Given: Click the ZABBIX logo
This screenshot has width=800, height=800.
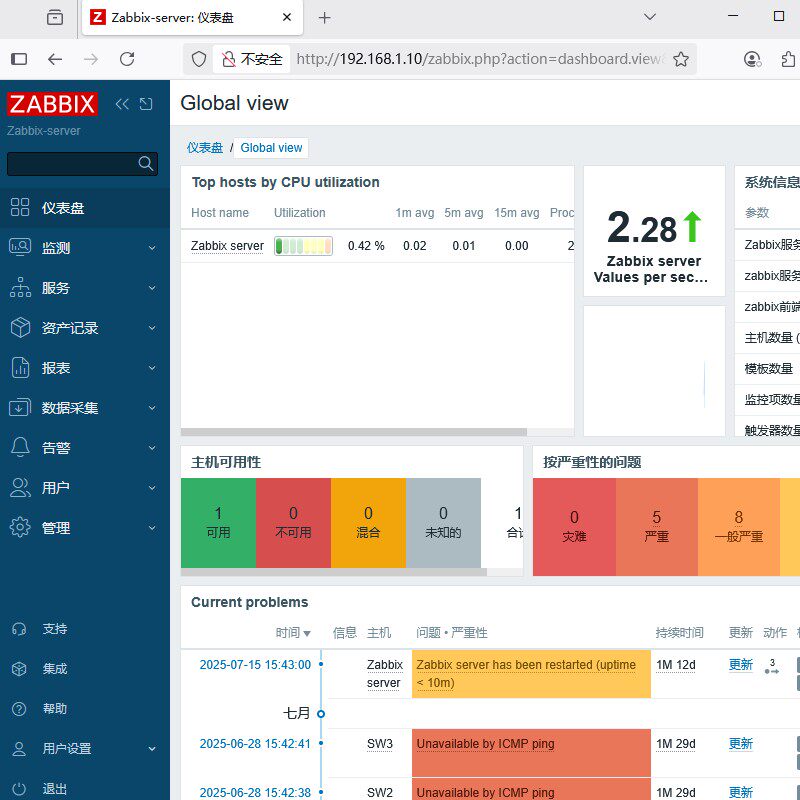Looking at the screenshot, I should [52, 104].
